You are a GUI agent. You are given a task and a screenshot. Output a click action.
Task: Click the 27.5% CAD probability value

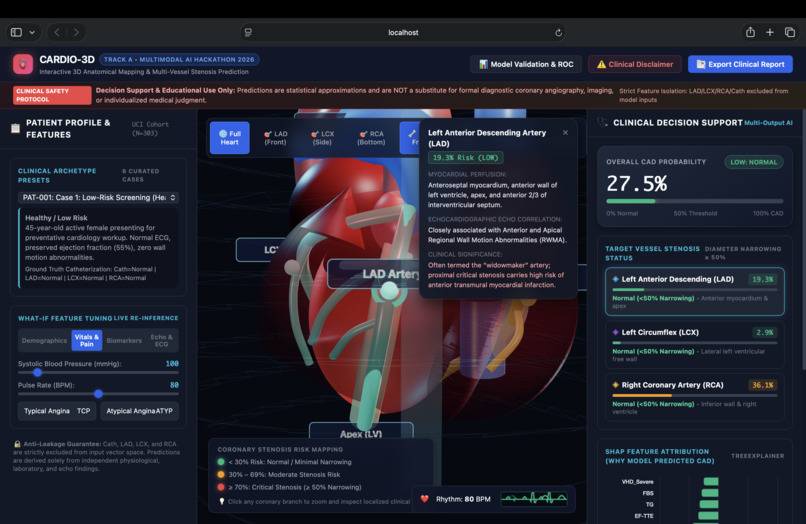tap(636, 184)
